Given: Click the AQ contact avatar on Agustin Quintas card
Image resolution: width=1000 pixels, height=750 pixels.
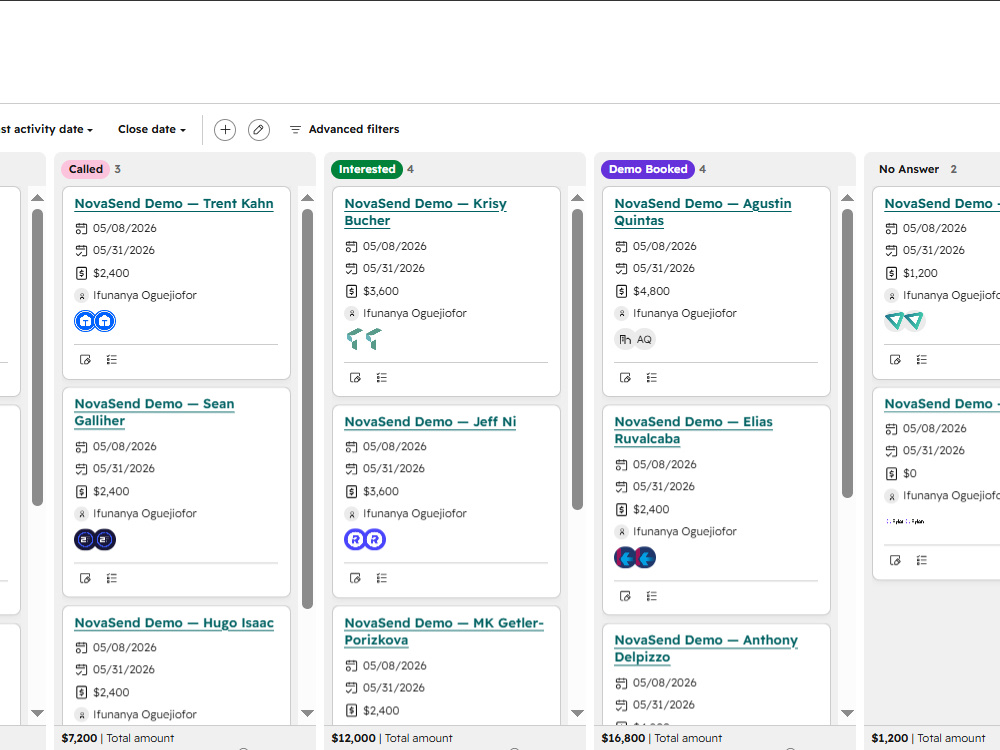Looking at the screenshot, I should tap(644, 339).
